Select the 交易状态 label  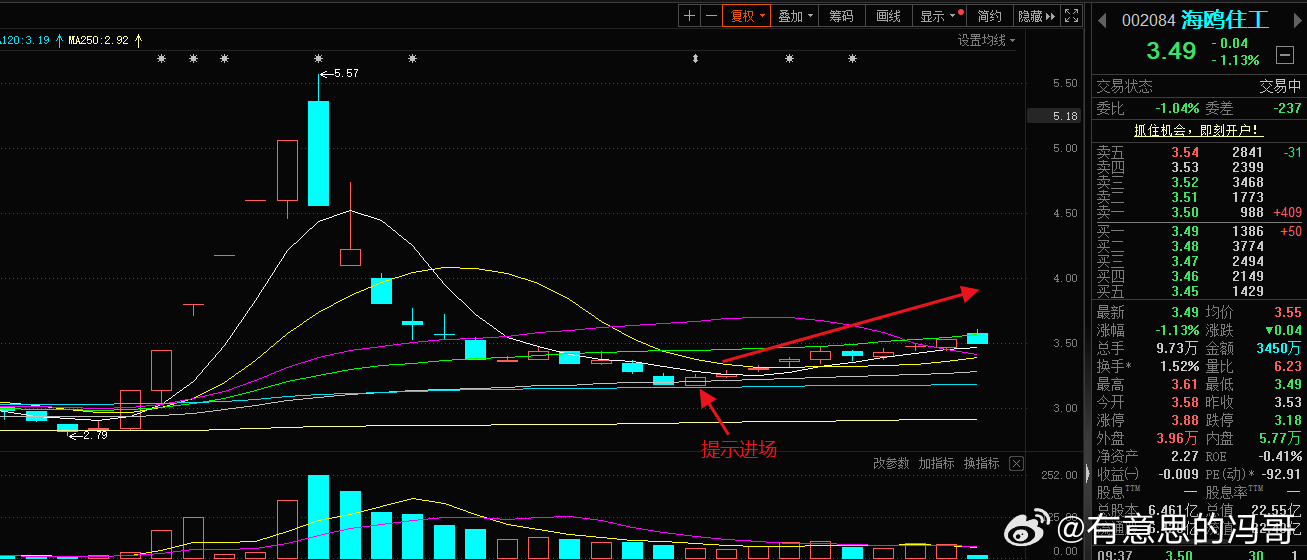click(x=1124, y=86)
